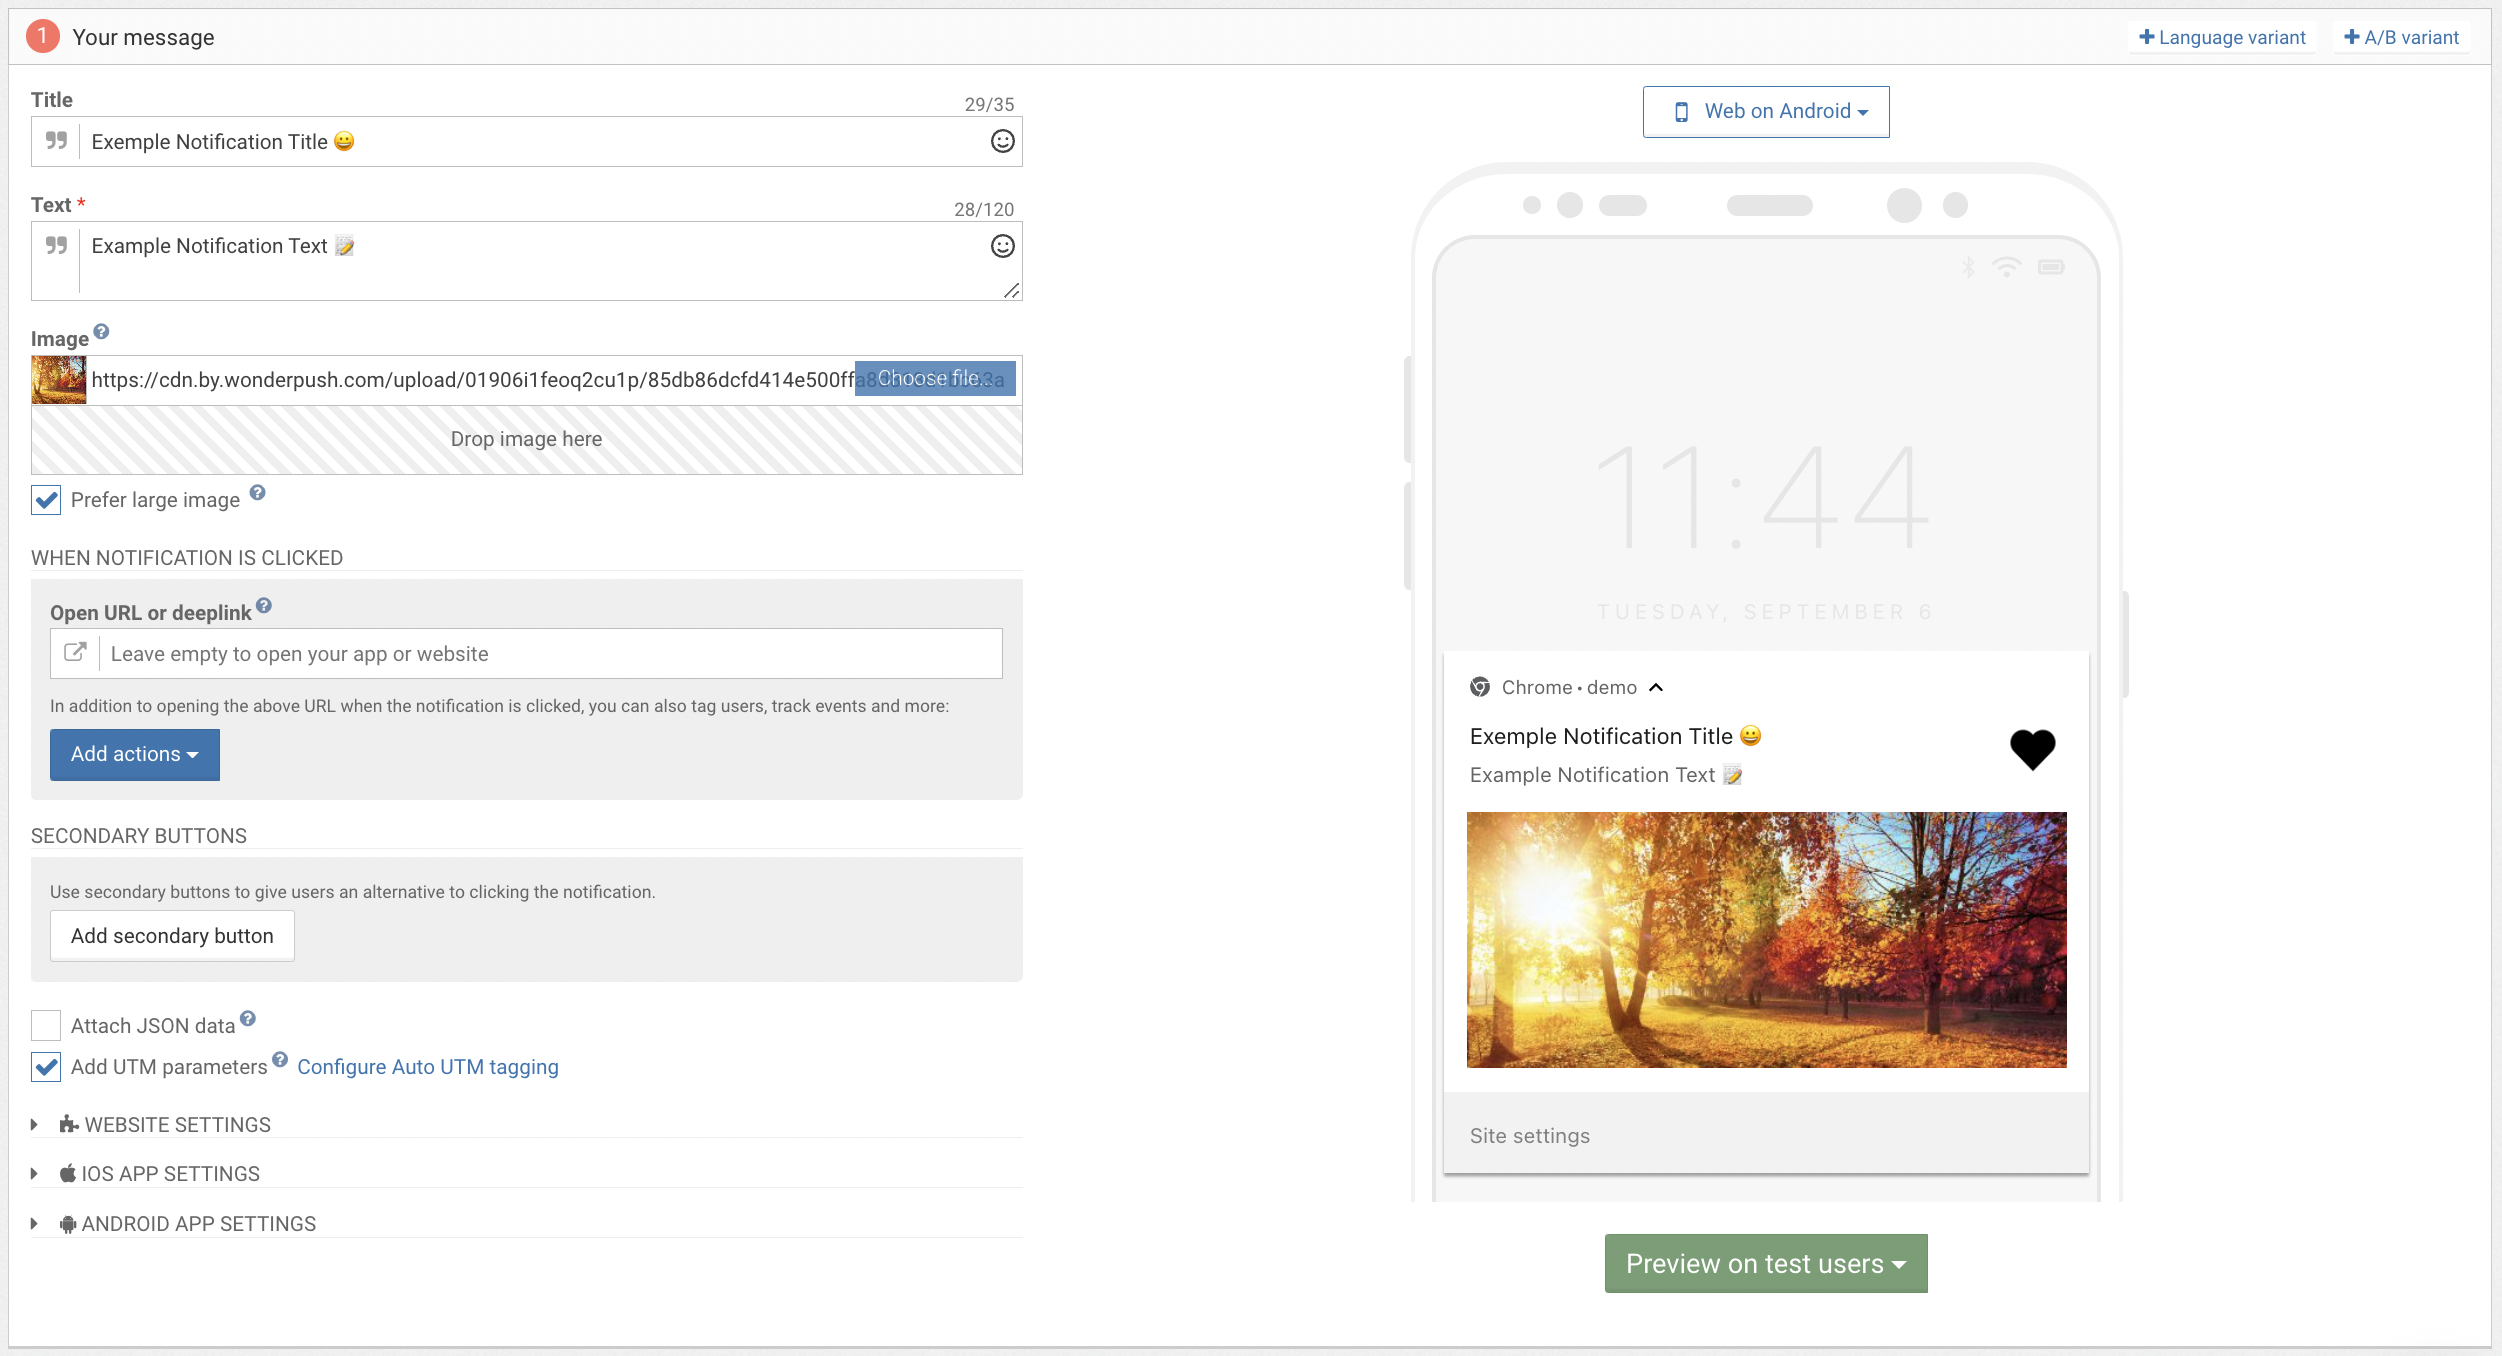Click quote icon beside Text input

pos(56,246)
